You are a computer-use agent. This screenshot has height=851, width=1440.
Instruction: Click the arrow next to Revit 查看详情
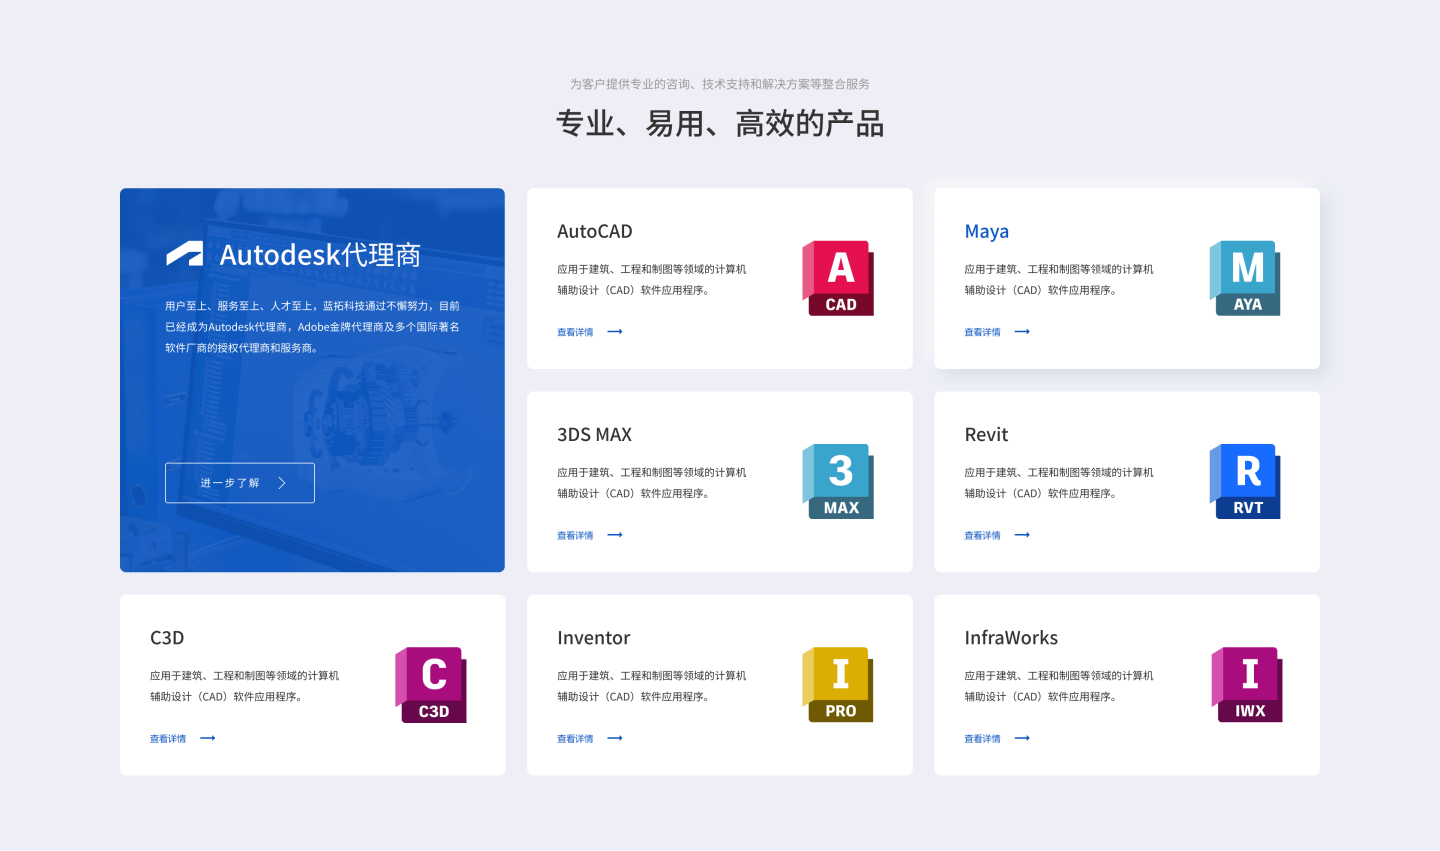pyautogui.click(x=1022, y=535)
